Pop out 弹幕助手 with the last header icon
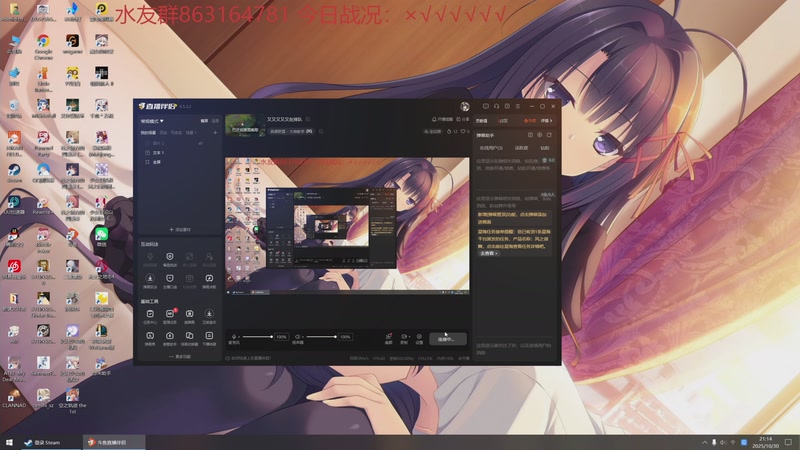Image resolution: width=800 pixels, height=450 pixels. click(549, 135)
